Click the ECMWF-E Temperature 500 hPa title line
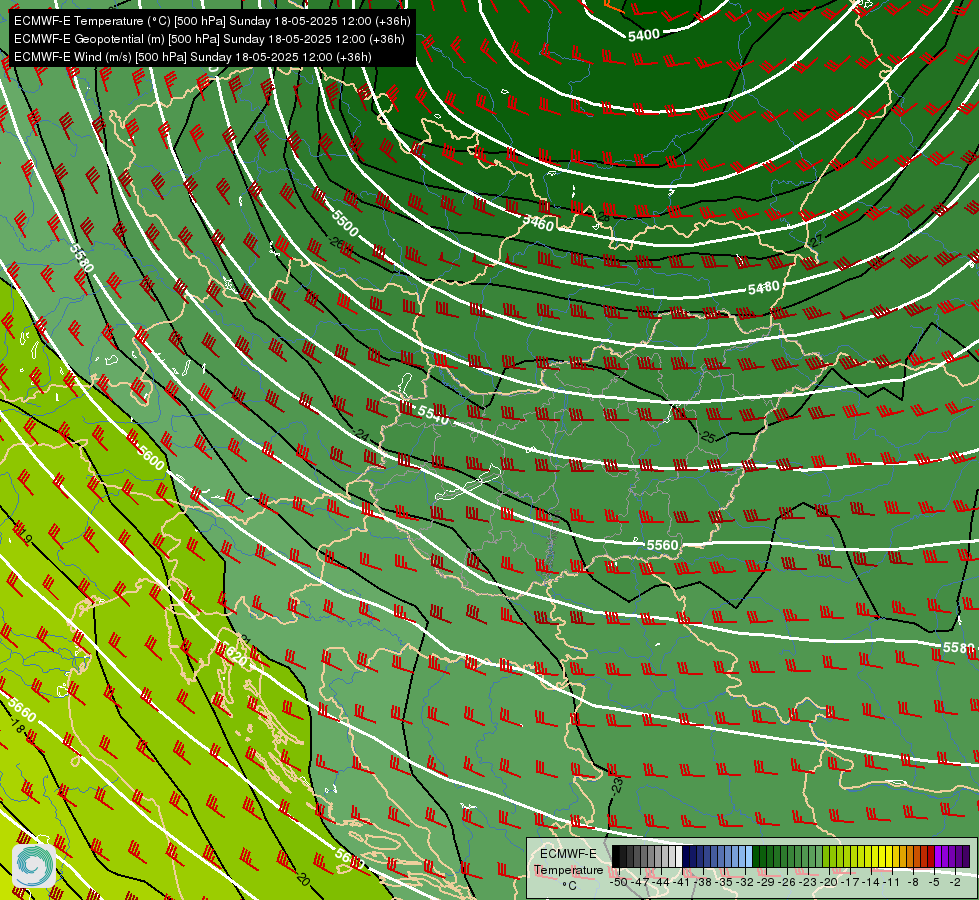979x900 pixels. (x=212, y=21)
